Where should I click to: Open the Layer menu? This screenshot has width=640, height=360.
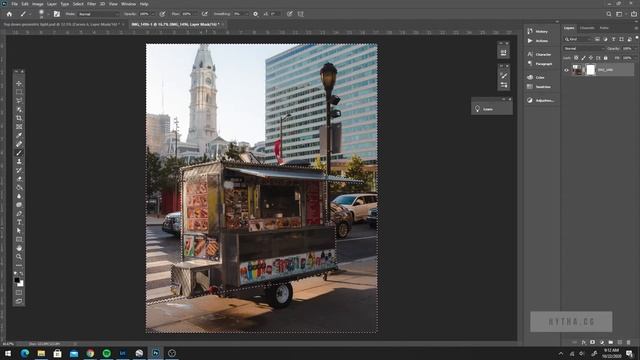(52, 4)
